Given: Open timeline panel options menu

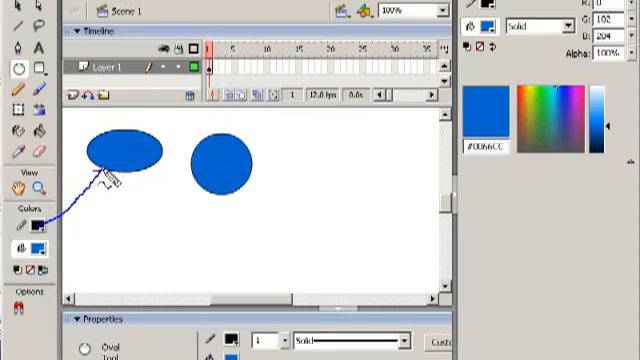Looking at the screenshot, I should point(444,49).
